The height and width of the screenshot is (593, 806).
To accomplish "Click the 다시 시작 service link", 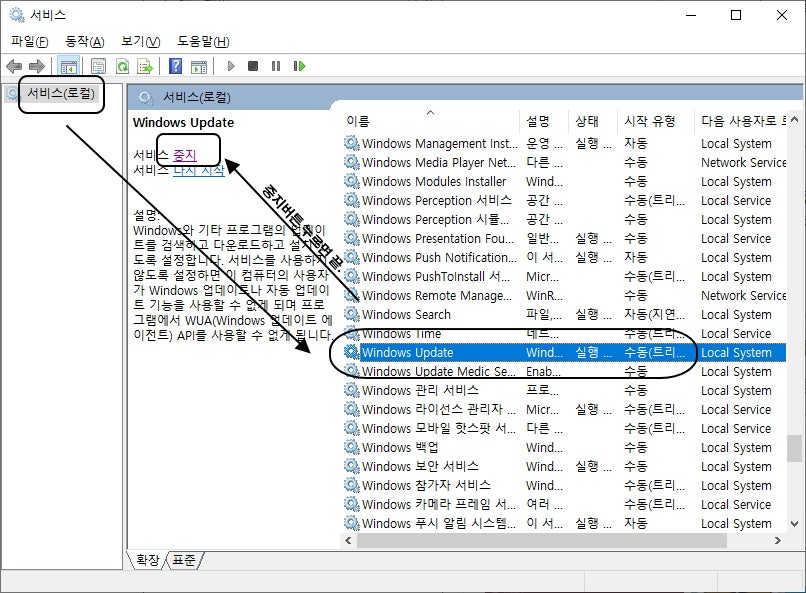I will coord(198,170).
